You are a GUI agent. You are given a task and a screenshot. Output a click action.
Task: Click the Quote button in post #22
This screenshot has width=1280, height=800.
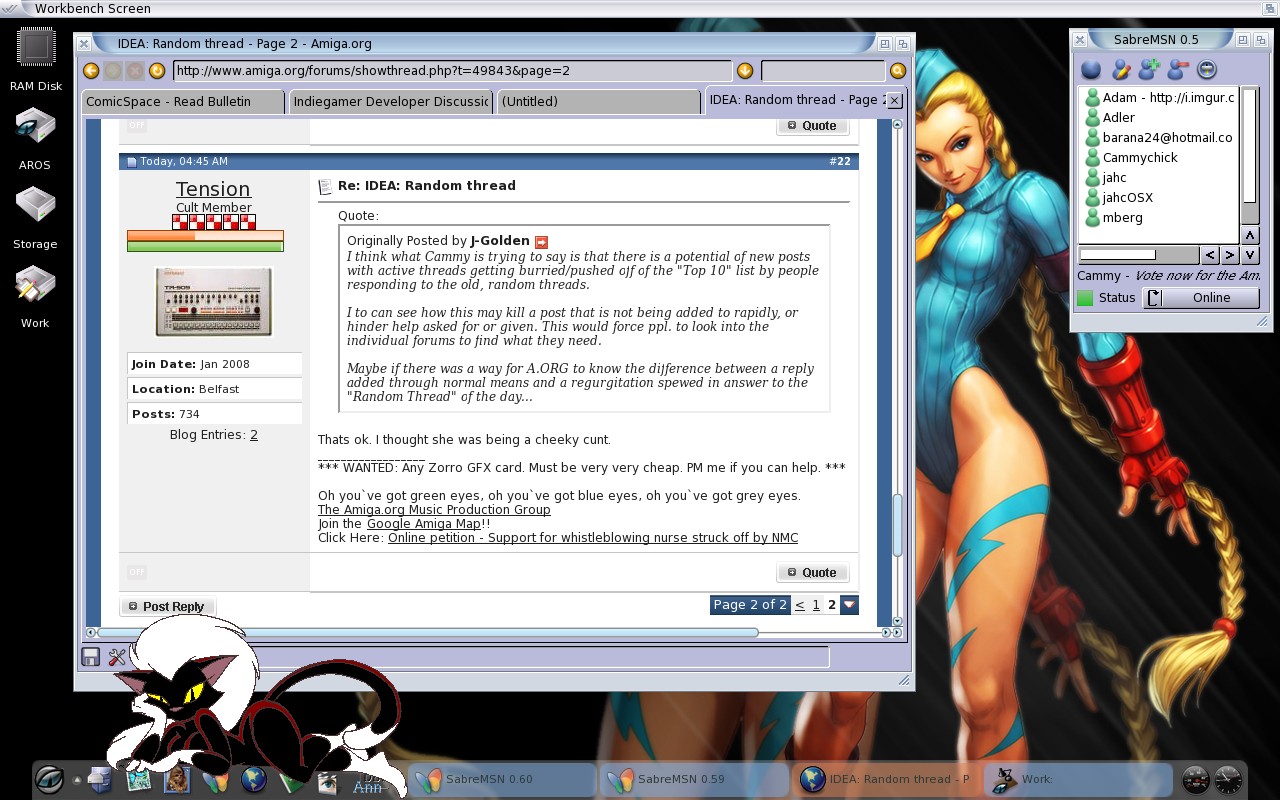(x=813, y=573)
